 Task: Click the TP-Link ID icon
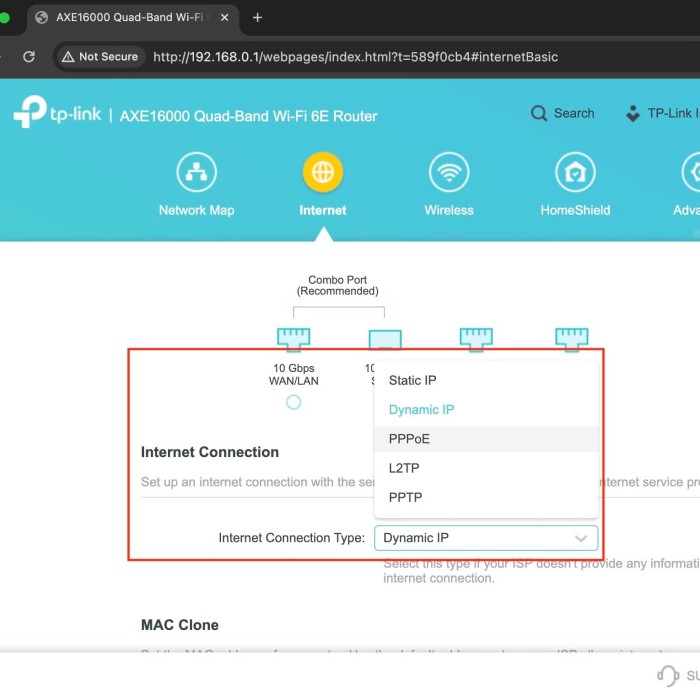(x=633, y=113)
